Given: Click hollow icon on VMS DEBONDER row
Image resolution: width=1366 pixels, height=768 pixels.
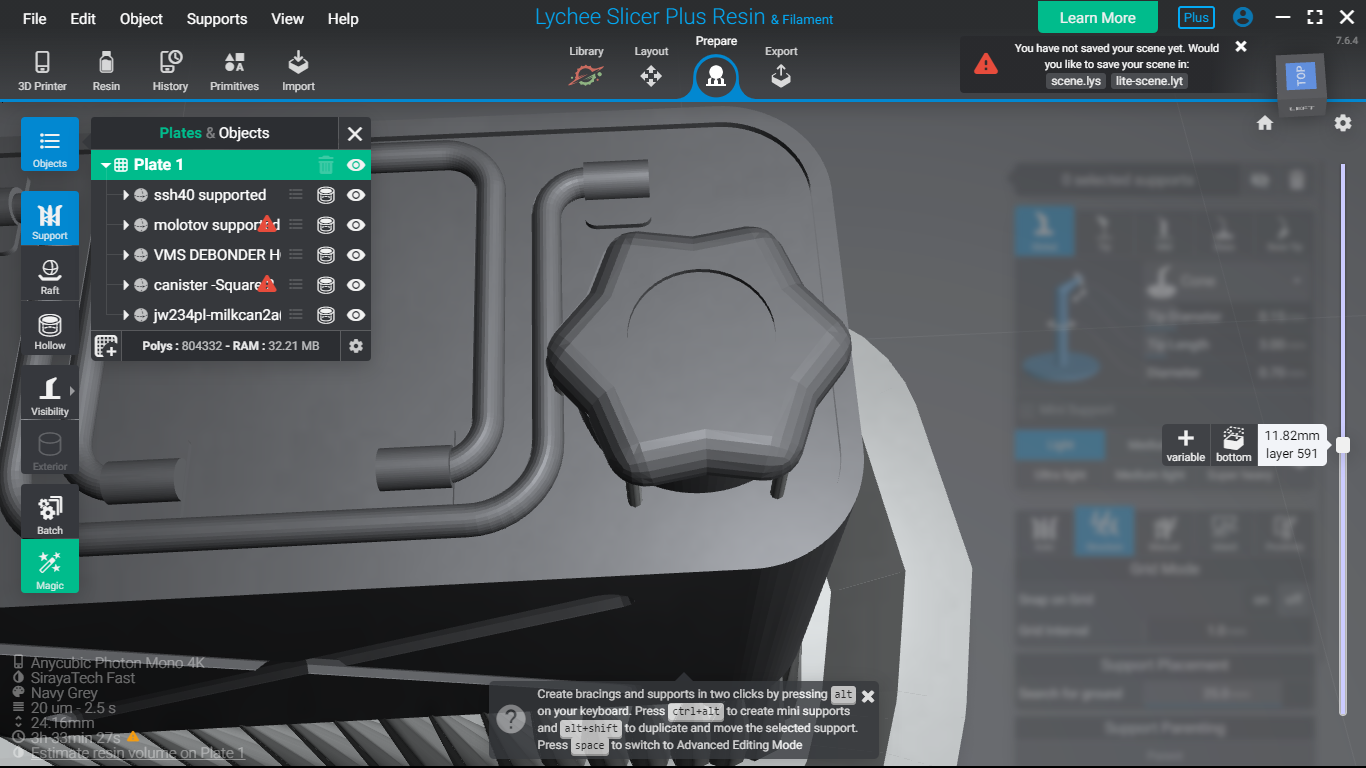Looking at the screenshot, I should click(x=325, y=255).
